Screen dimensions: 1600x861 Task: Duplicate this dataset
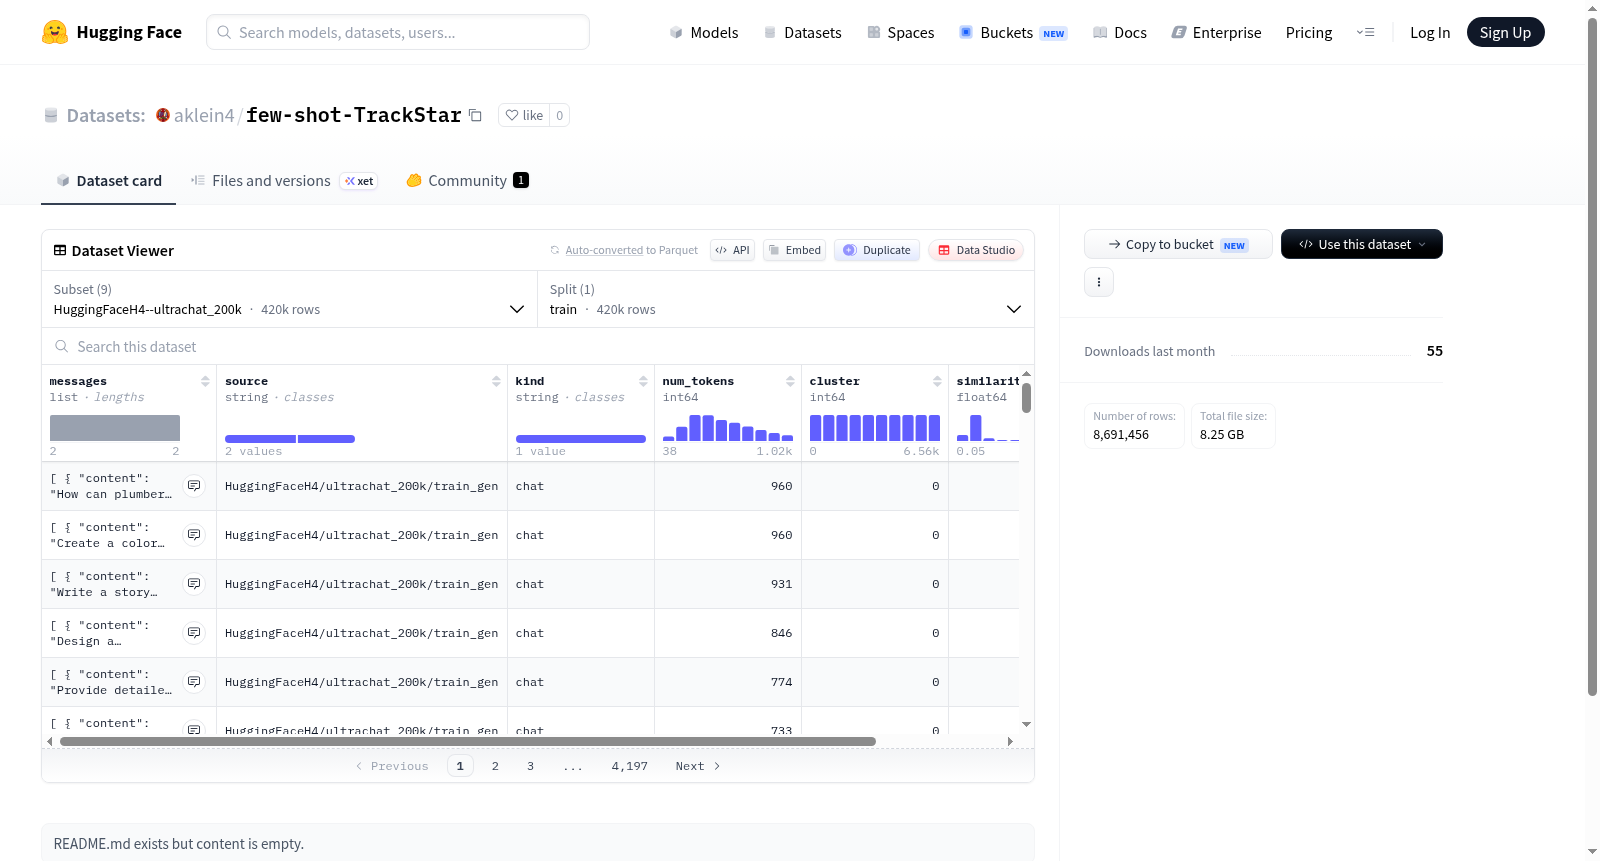(877, 250)
